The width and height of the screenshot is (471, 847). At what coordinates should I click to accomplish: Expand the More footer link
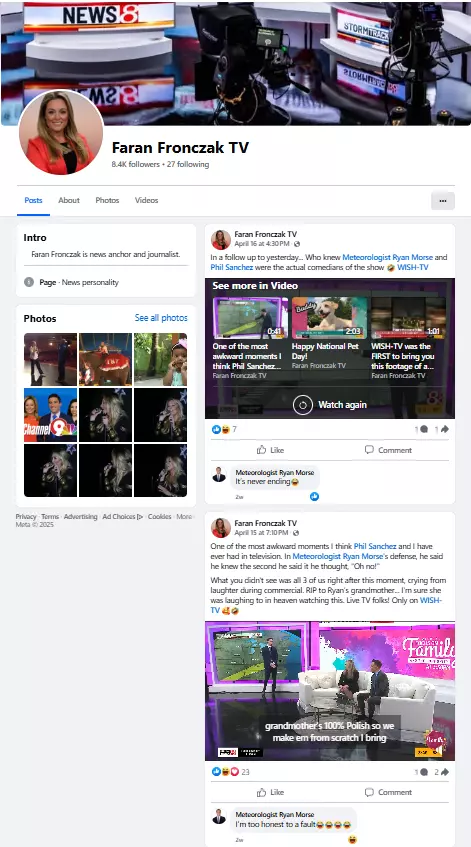[184, 516]
